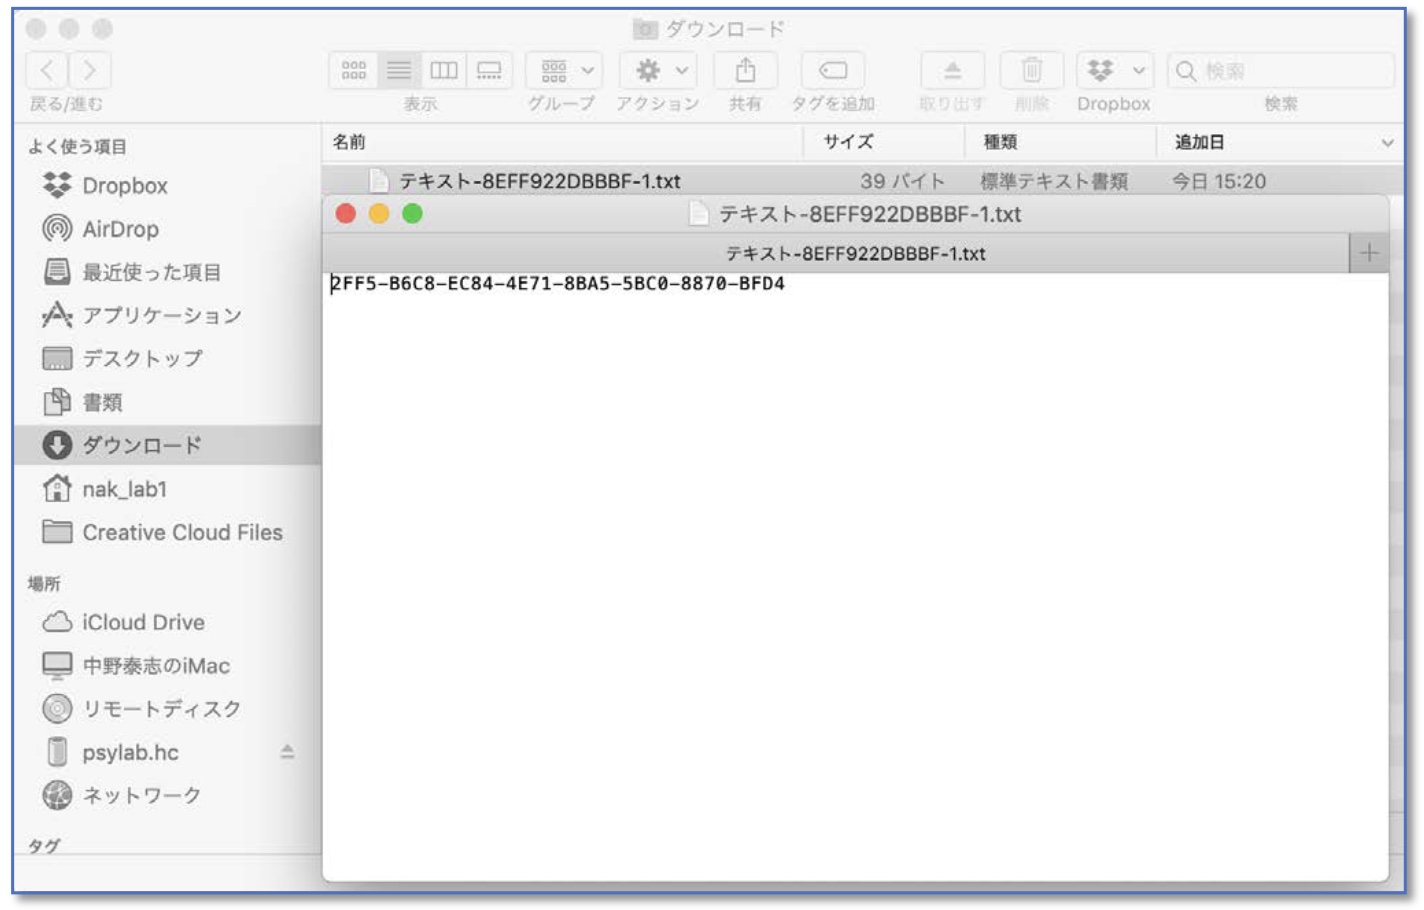The image size is (1424, 910).
Task: Open the Dropbox toolbar dropdown
Action: click(1114, 70)
